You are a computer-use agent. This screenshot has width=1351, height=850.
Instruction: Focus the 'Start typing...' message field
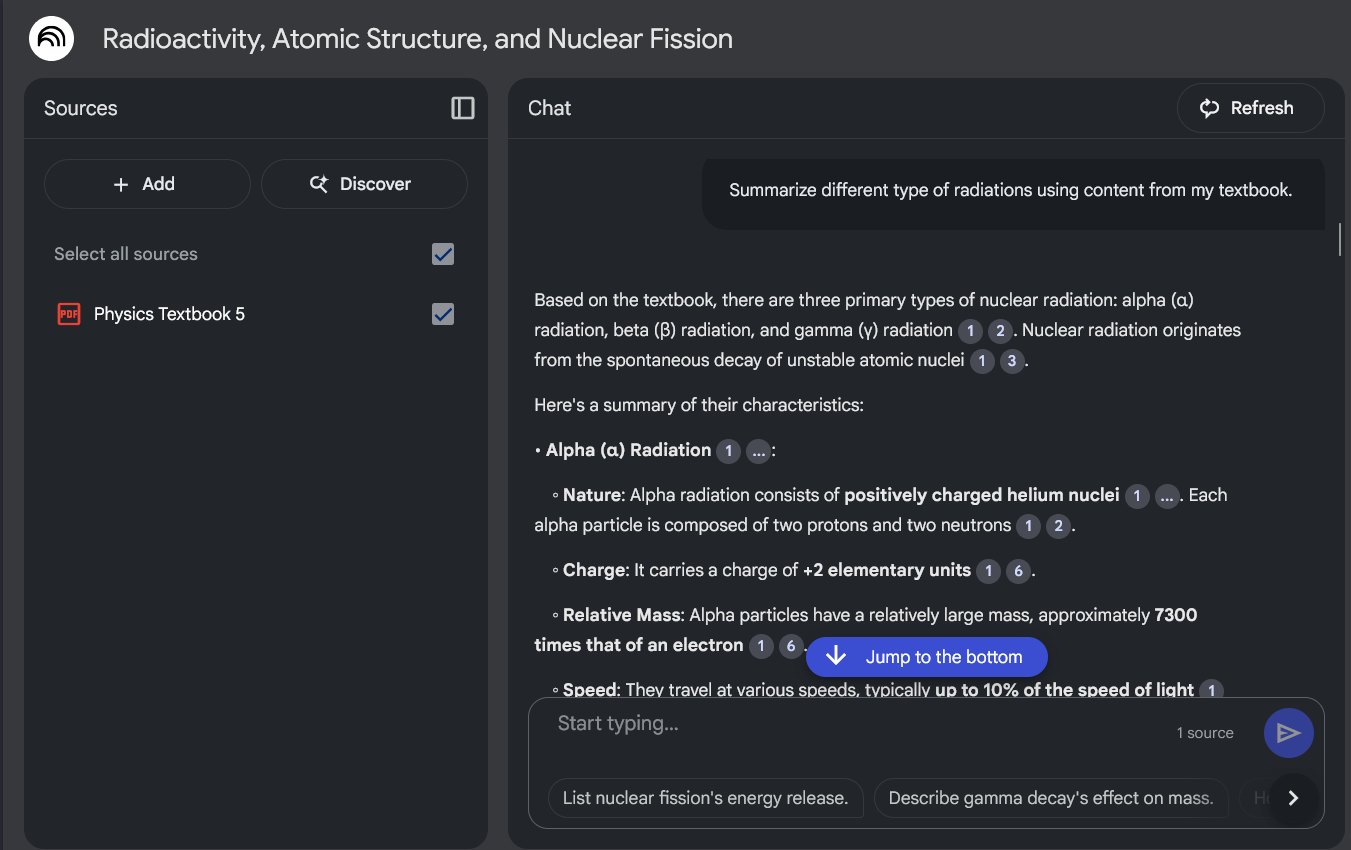point(850,724)
